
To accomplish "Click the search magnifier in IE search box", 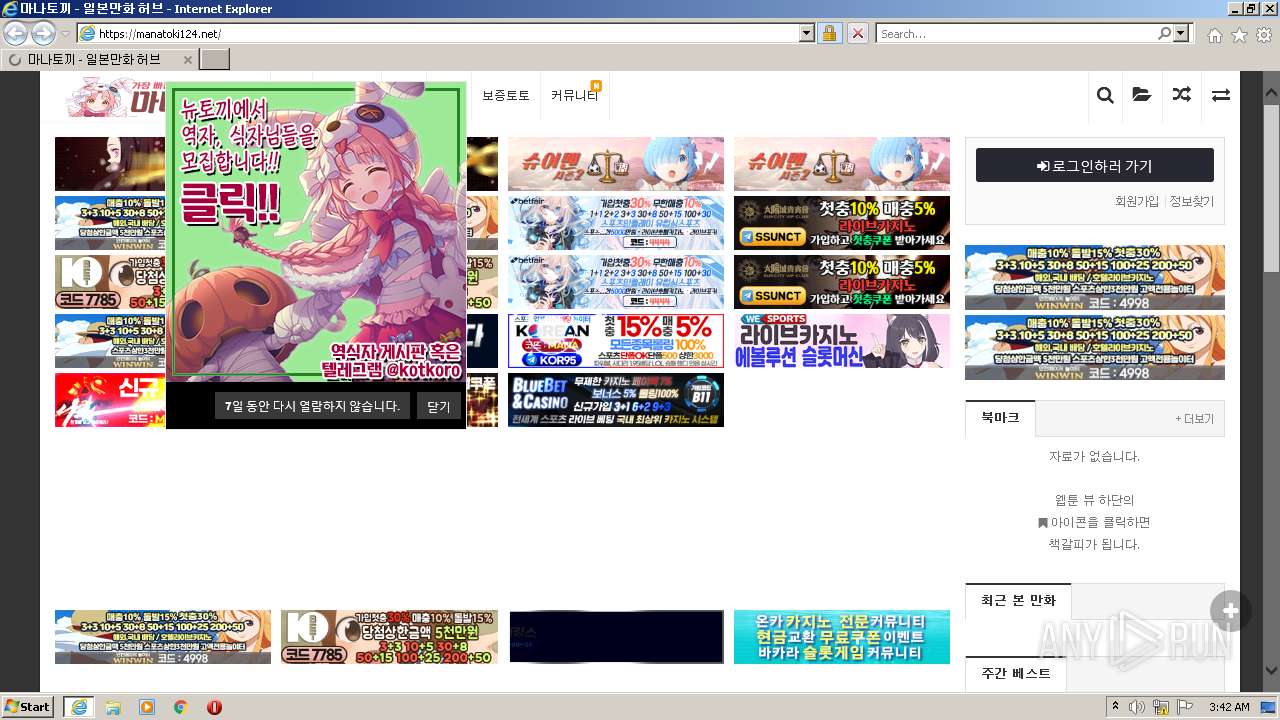I will pyautogui.click(x=1165, y=33).
